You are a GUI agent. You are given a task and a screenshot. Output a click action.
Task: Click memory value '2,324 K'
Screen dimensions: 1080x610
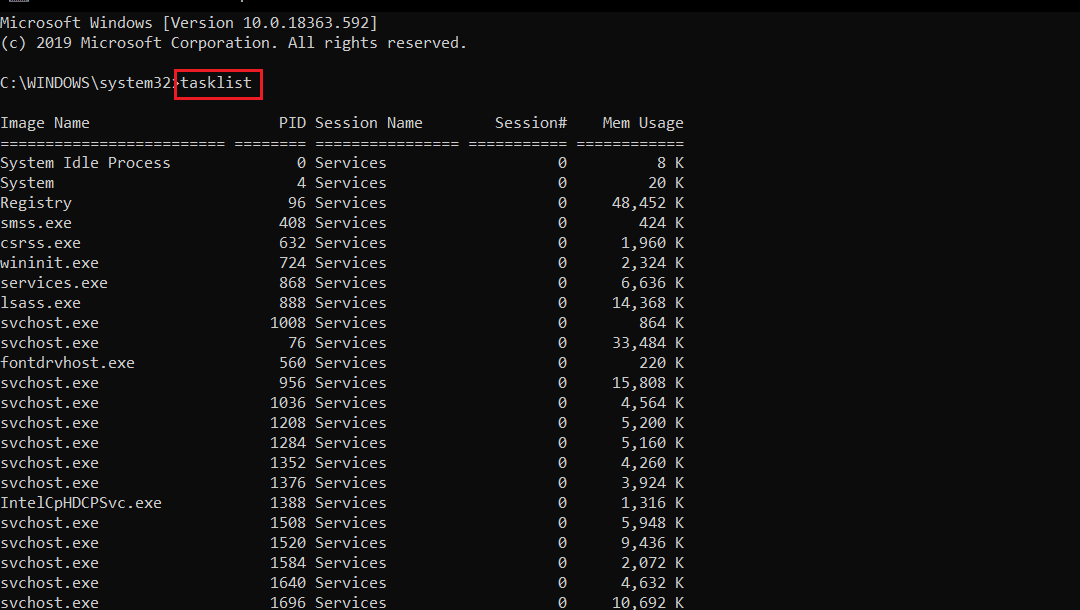(x=652, y=263)
